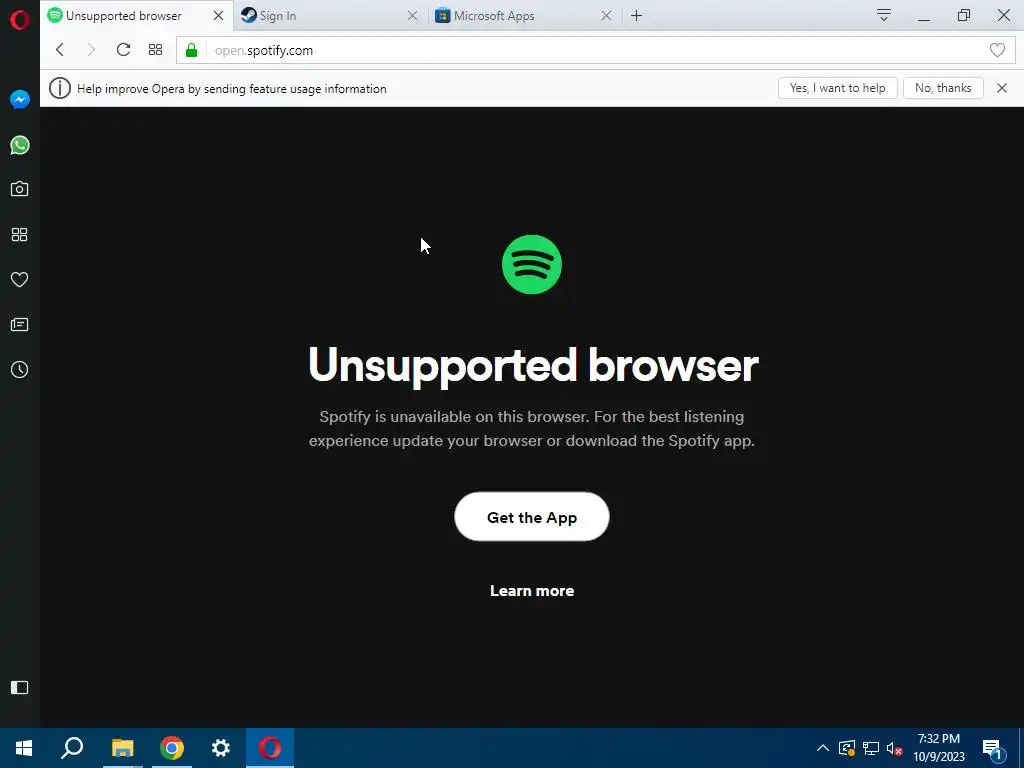
Task: Launch the Snapshot camera tool
Action: (20, 189)
